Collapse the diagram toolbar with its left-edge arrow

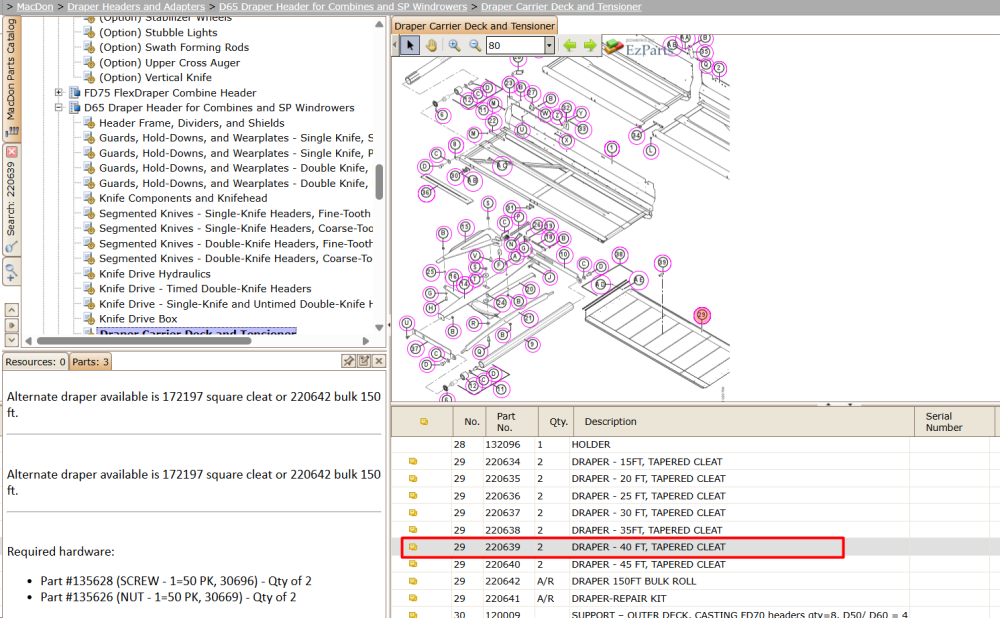395,45
